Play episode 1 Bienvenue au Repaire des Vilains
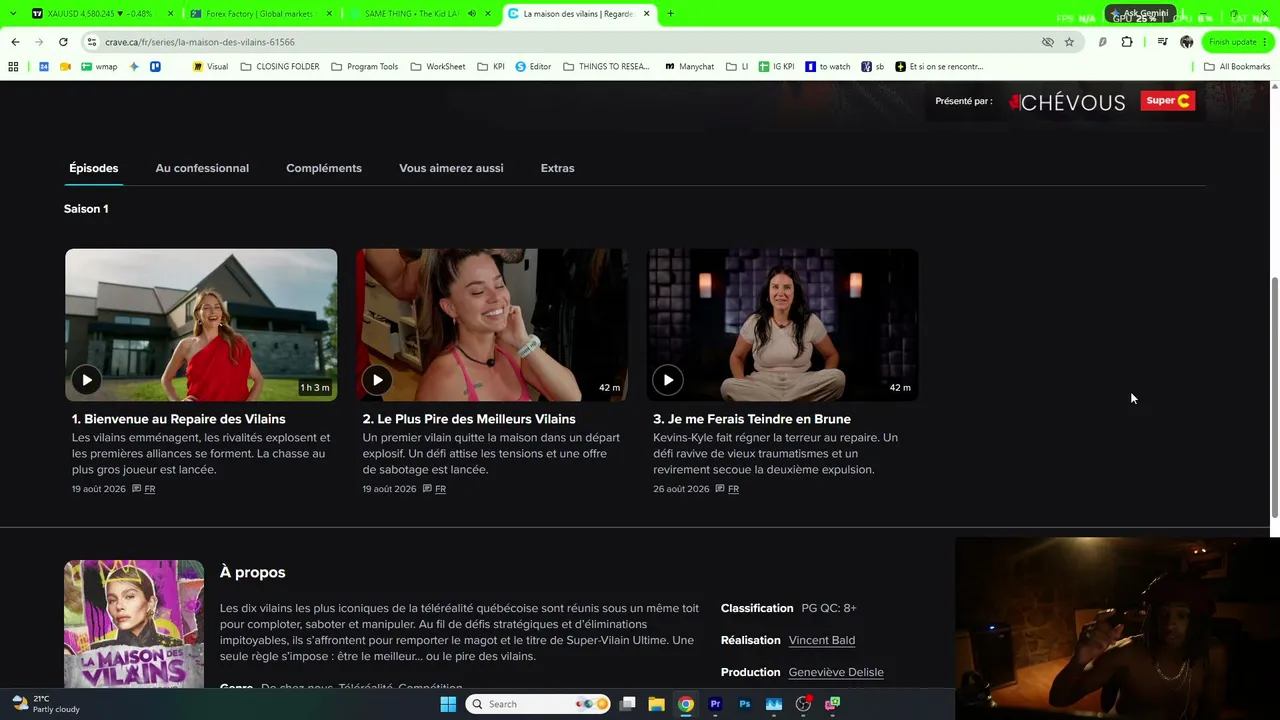The width and height of the screenshot is (1280, 720). tap(87, 380)
